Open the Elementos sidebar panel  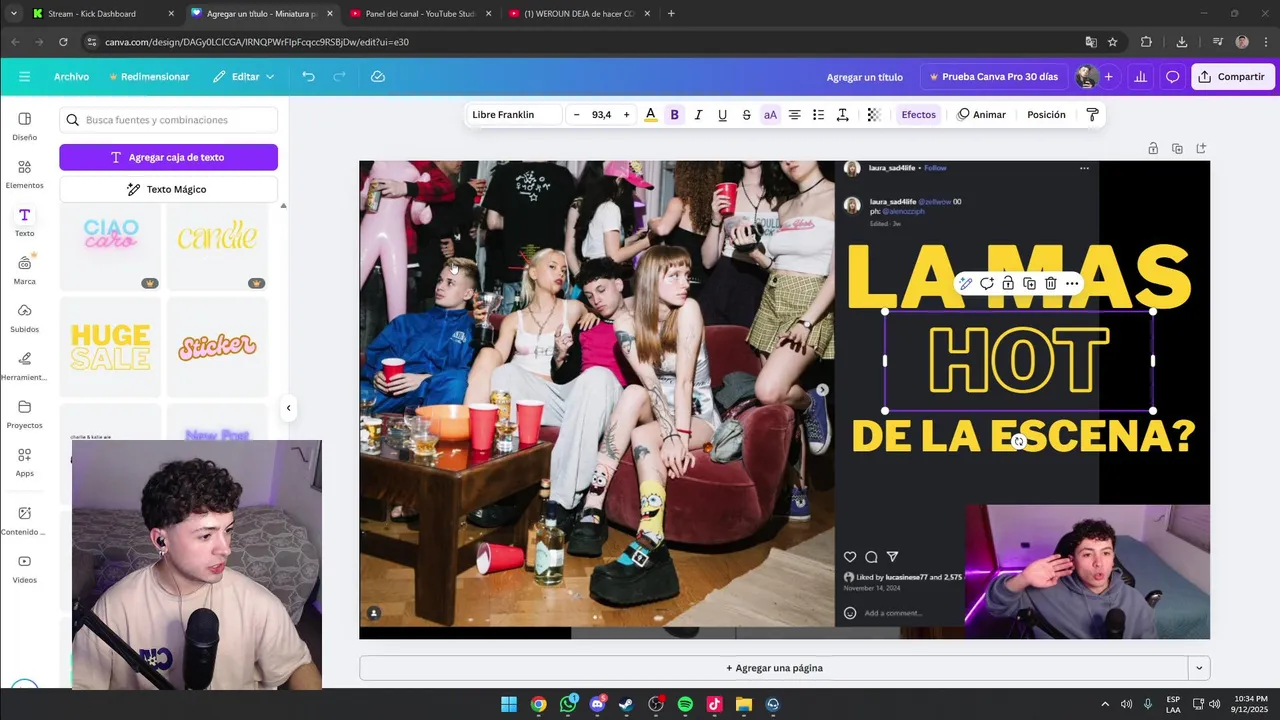pos(25,174)
